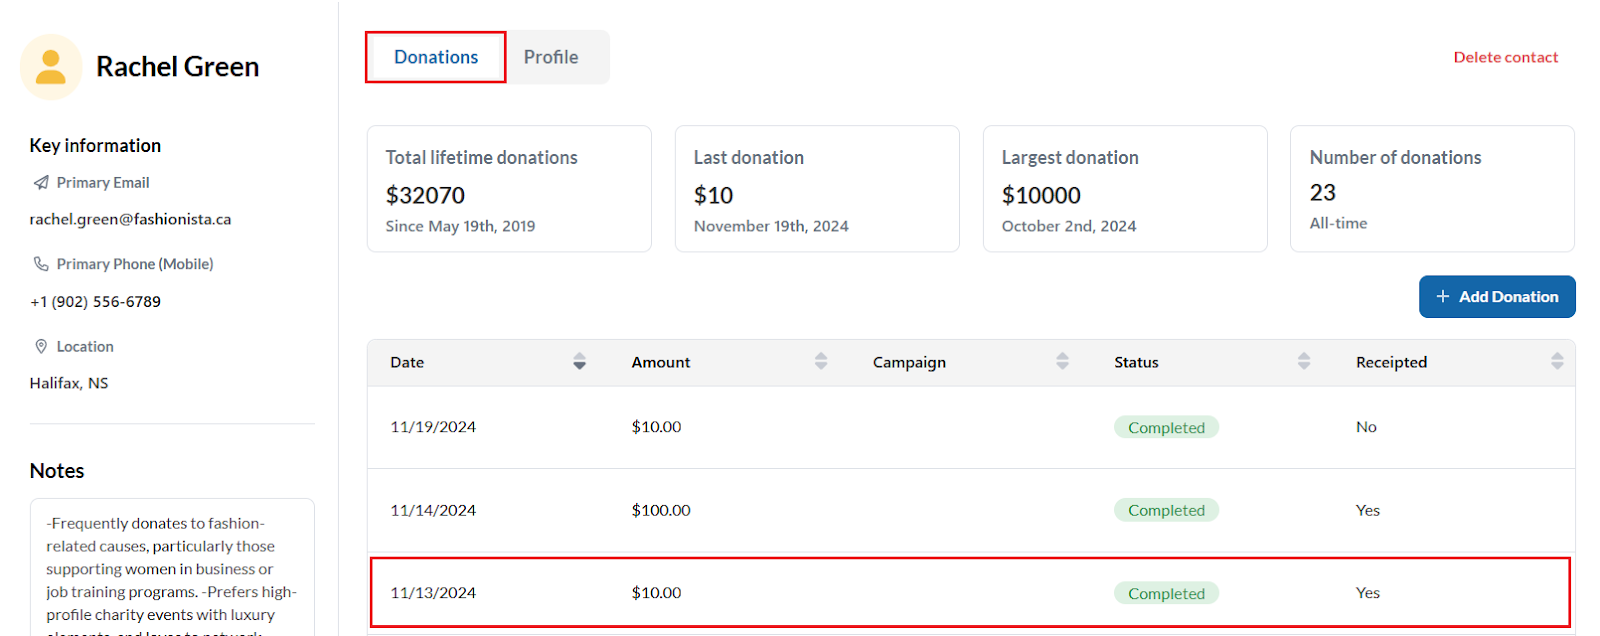The height and width of the screenshot is (636, 1600).
Task: Click inside the Notes text box
Action: pos(172,568)
